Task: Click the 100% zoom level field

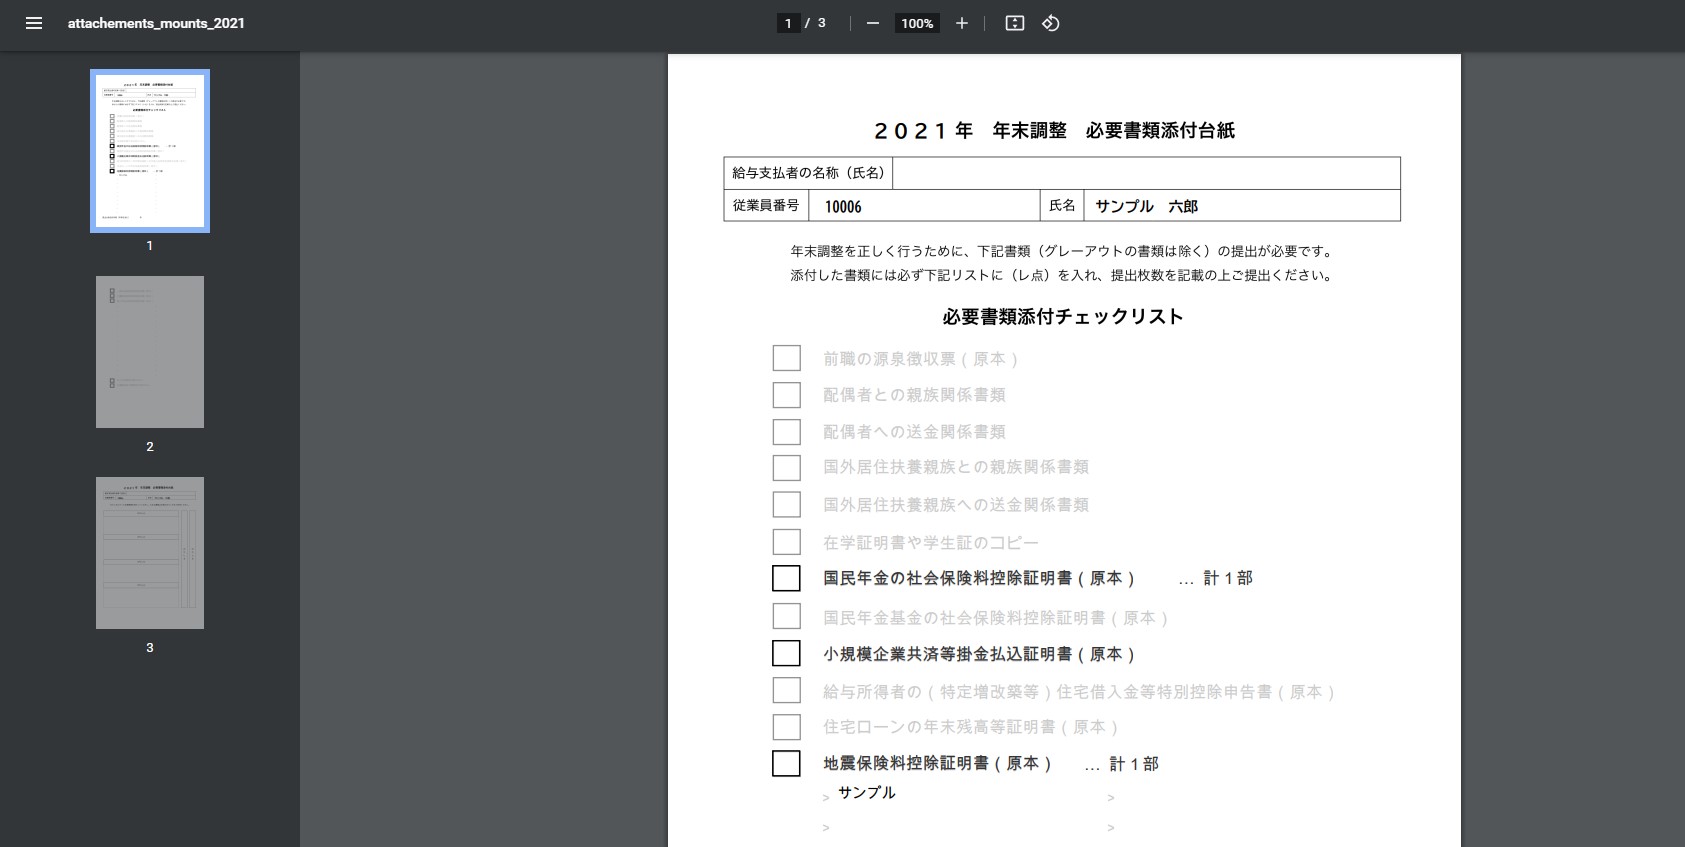Action: [x=916, y=23]
